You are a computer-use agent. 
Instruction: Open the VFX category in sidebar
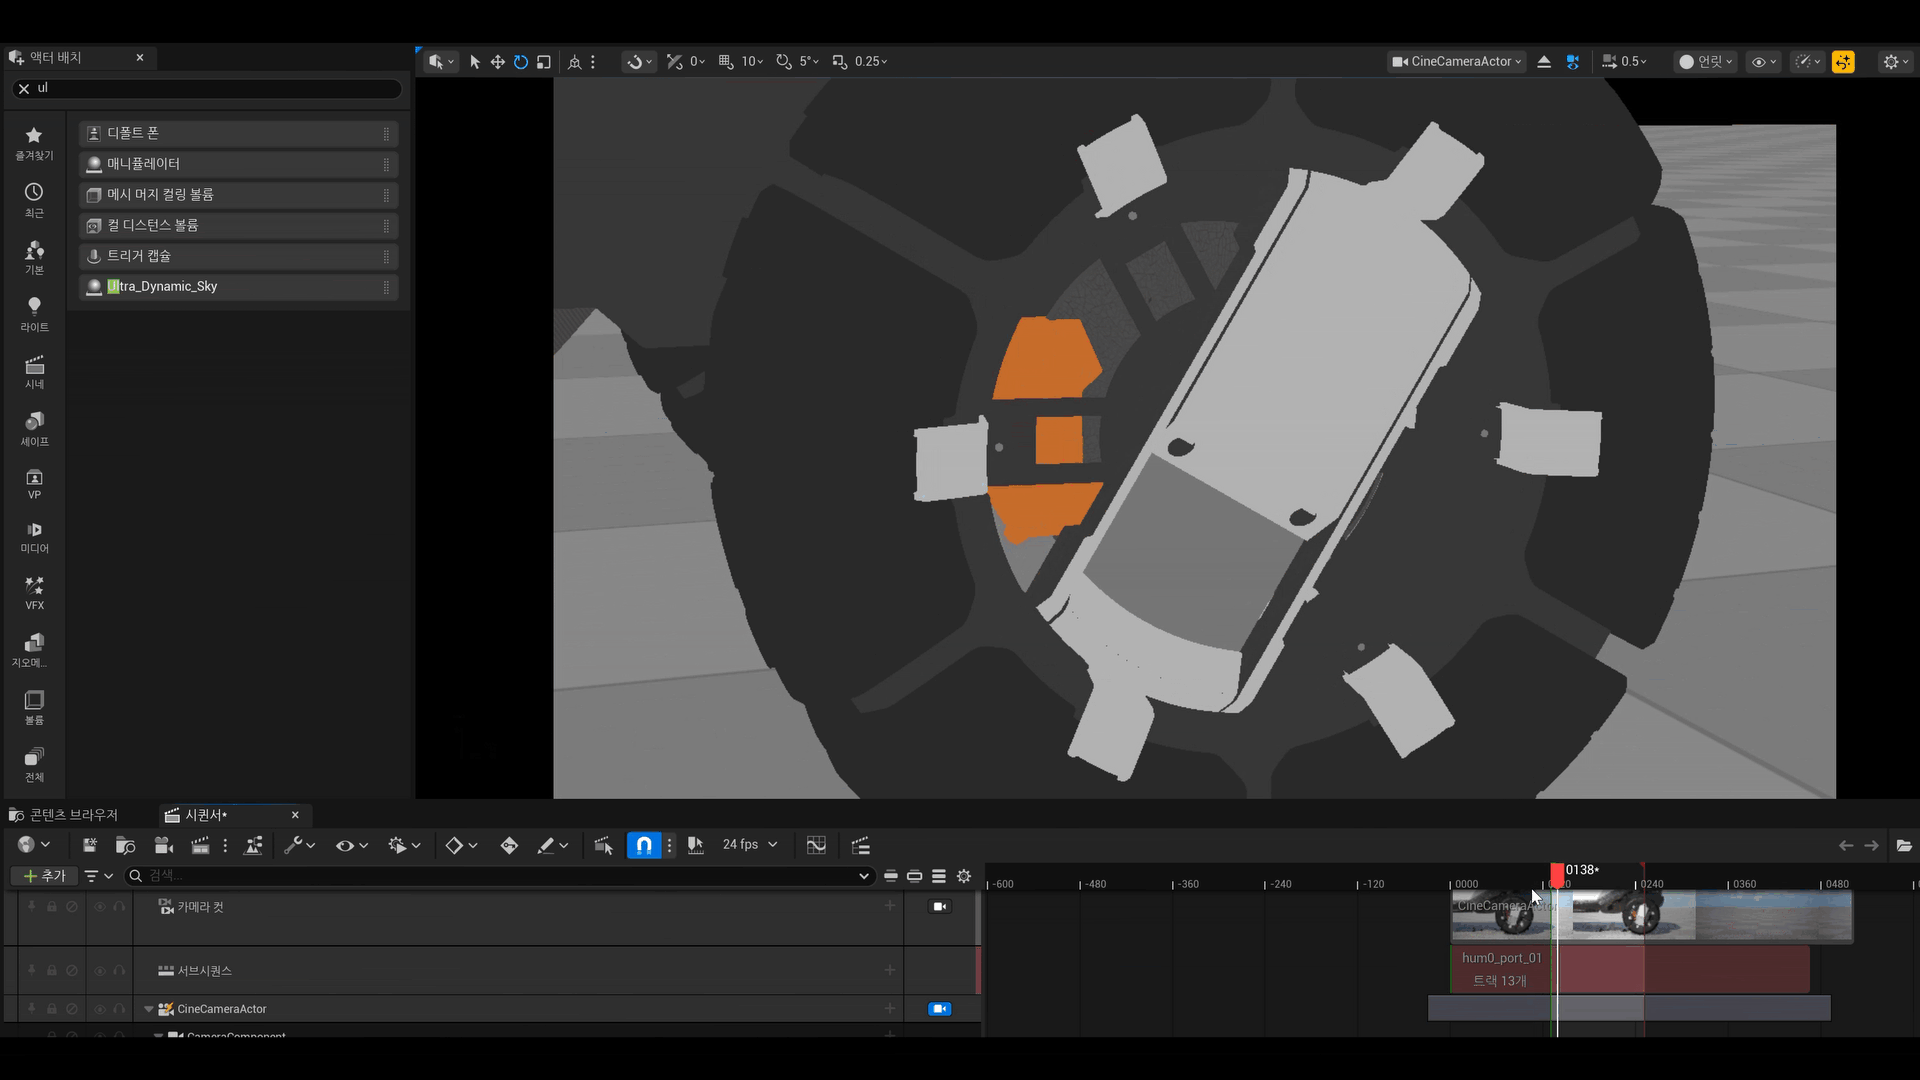click(34, 592)
